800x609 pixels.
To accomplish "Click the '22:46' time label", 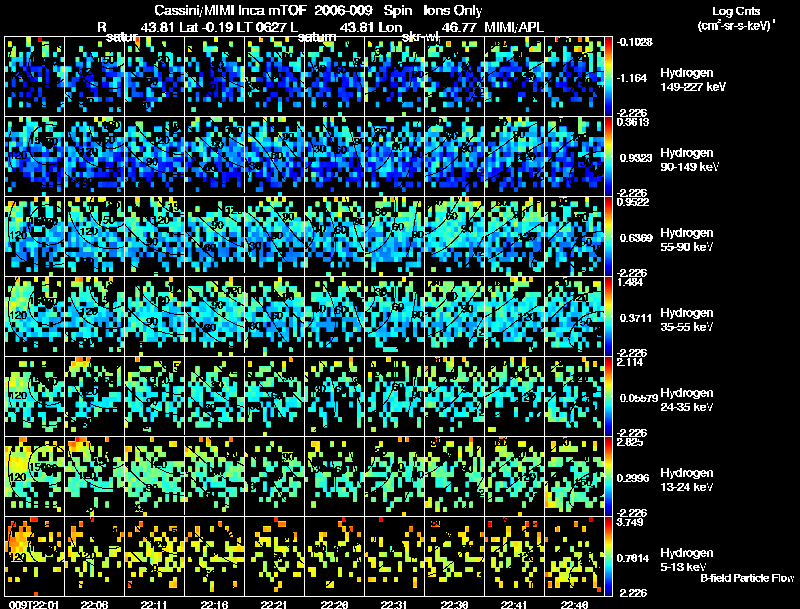I will pos(574,604).
